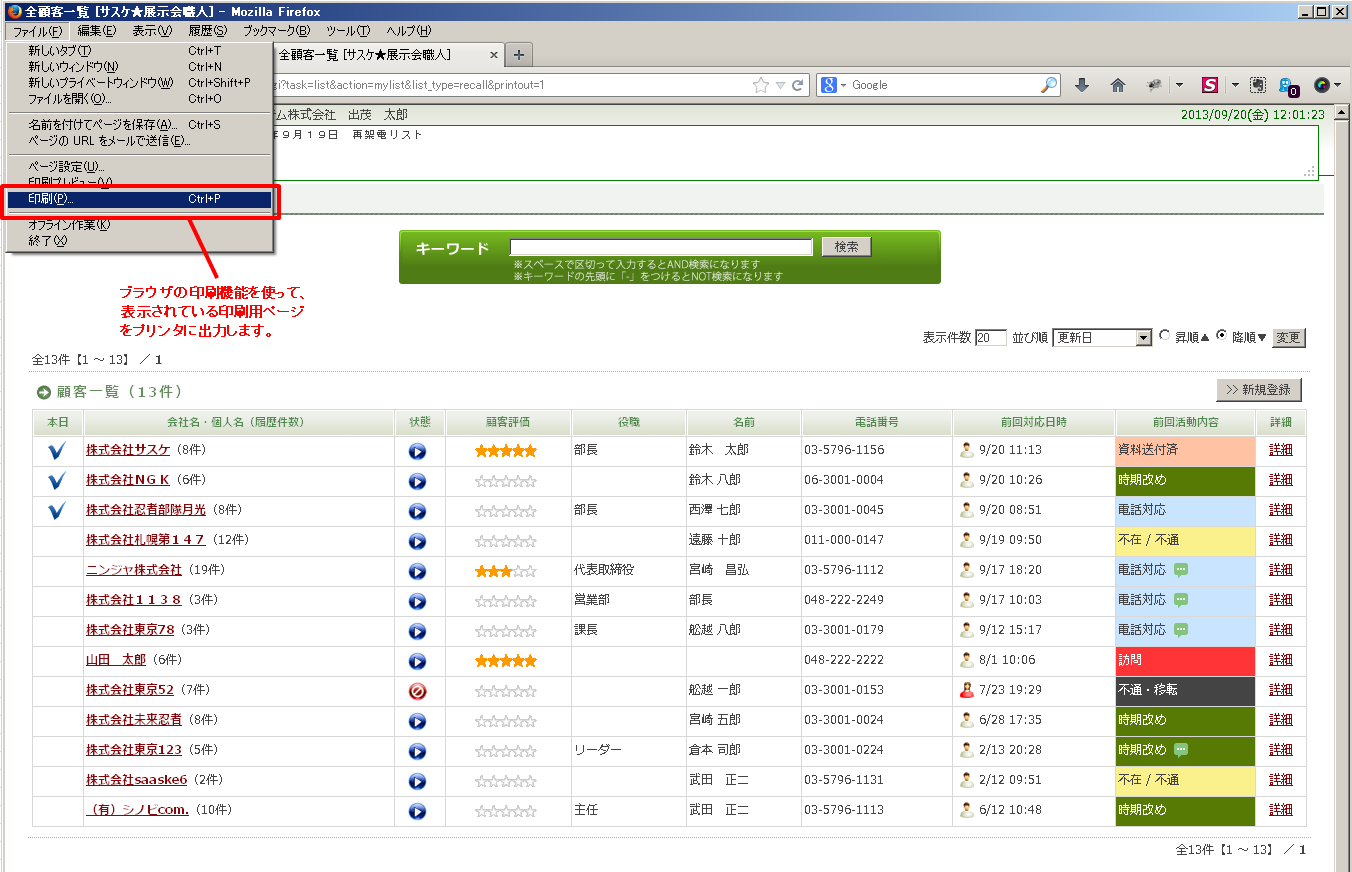Open the Google search engine dropdown
Viewport: 1352px width, 872px height.
pos(834,85)
